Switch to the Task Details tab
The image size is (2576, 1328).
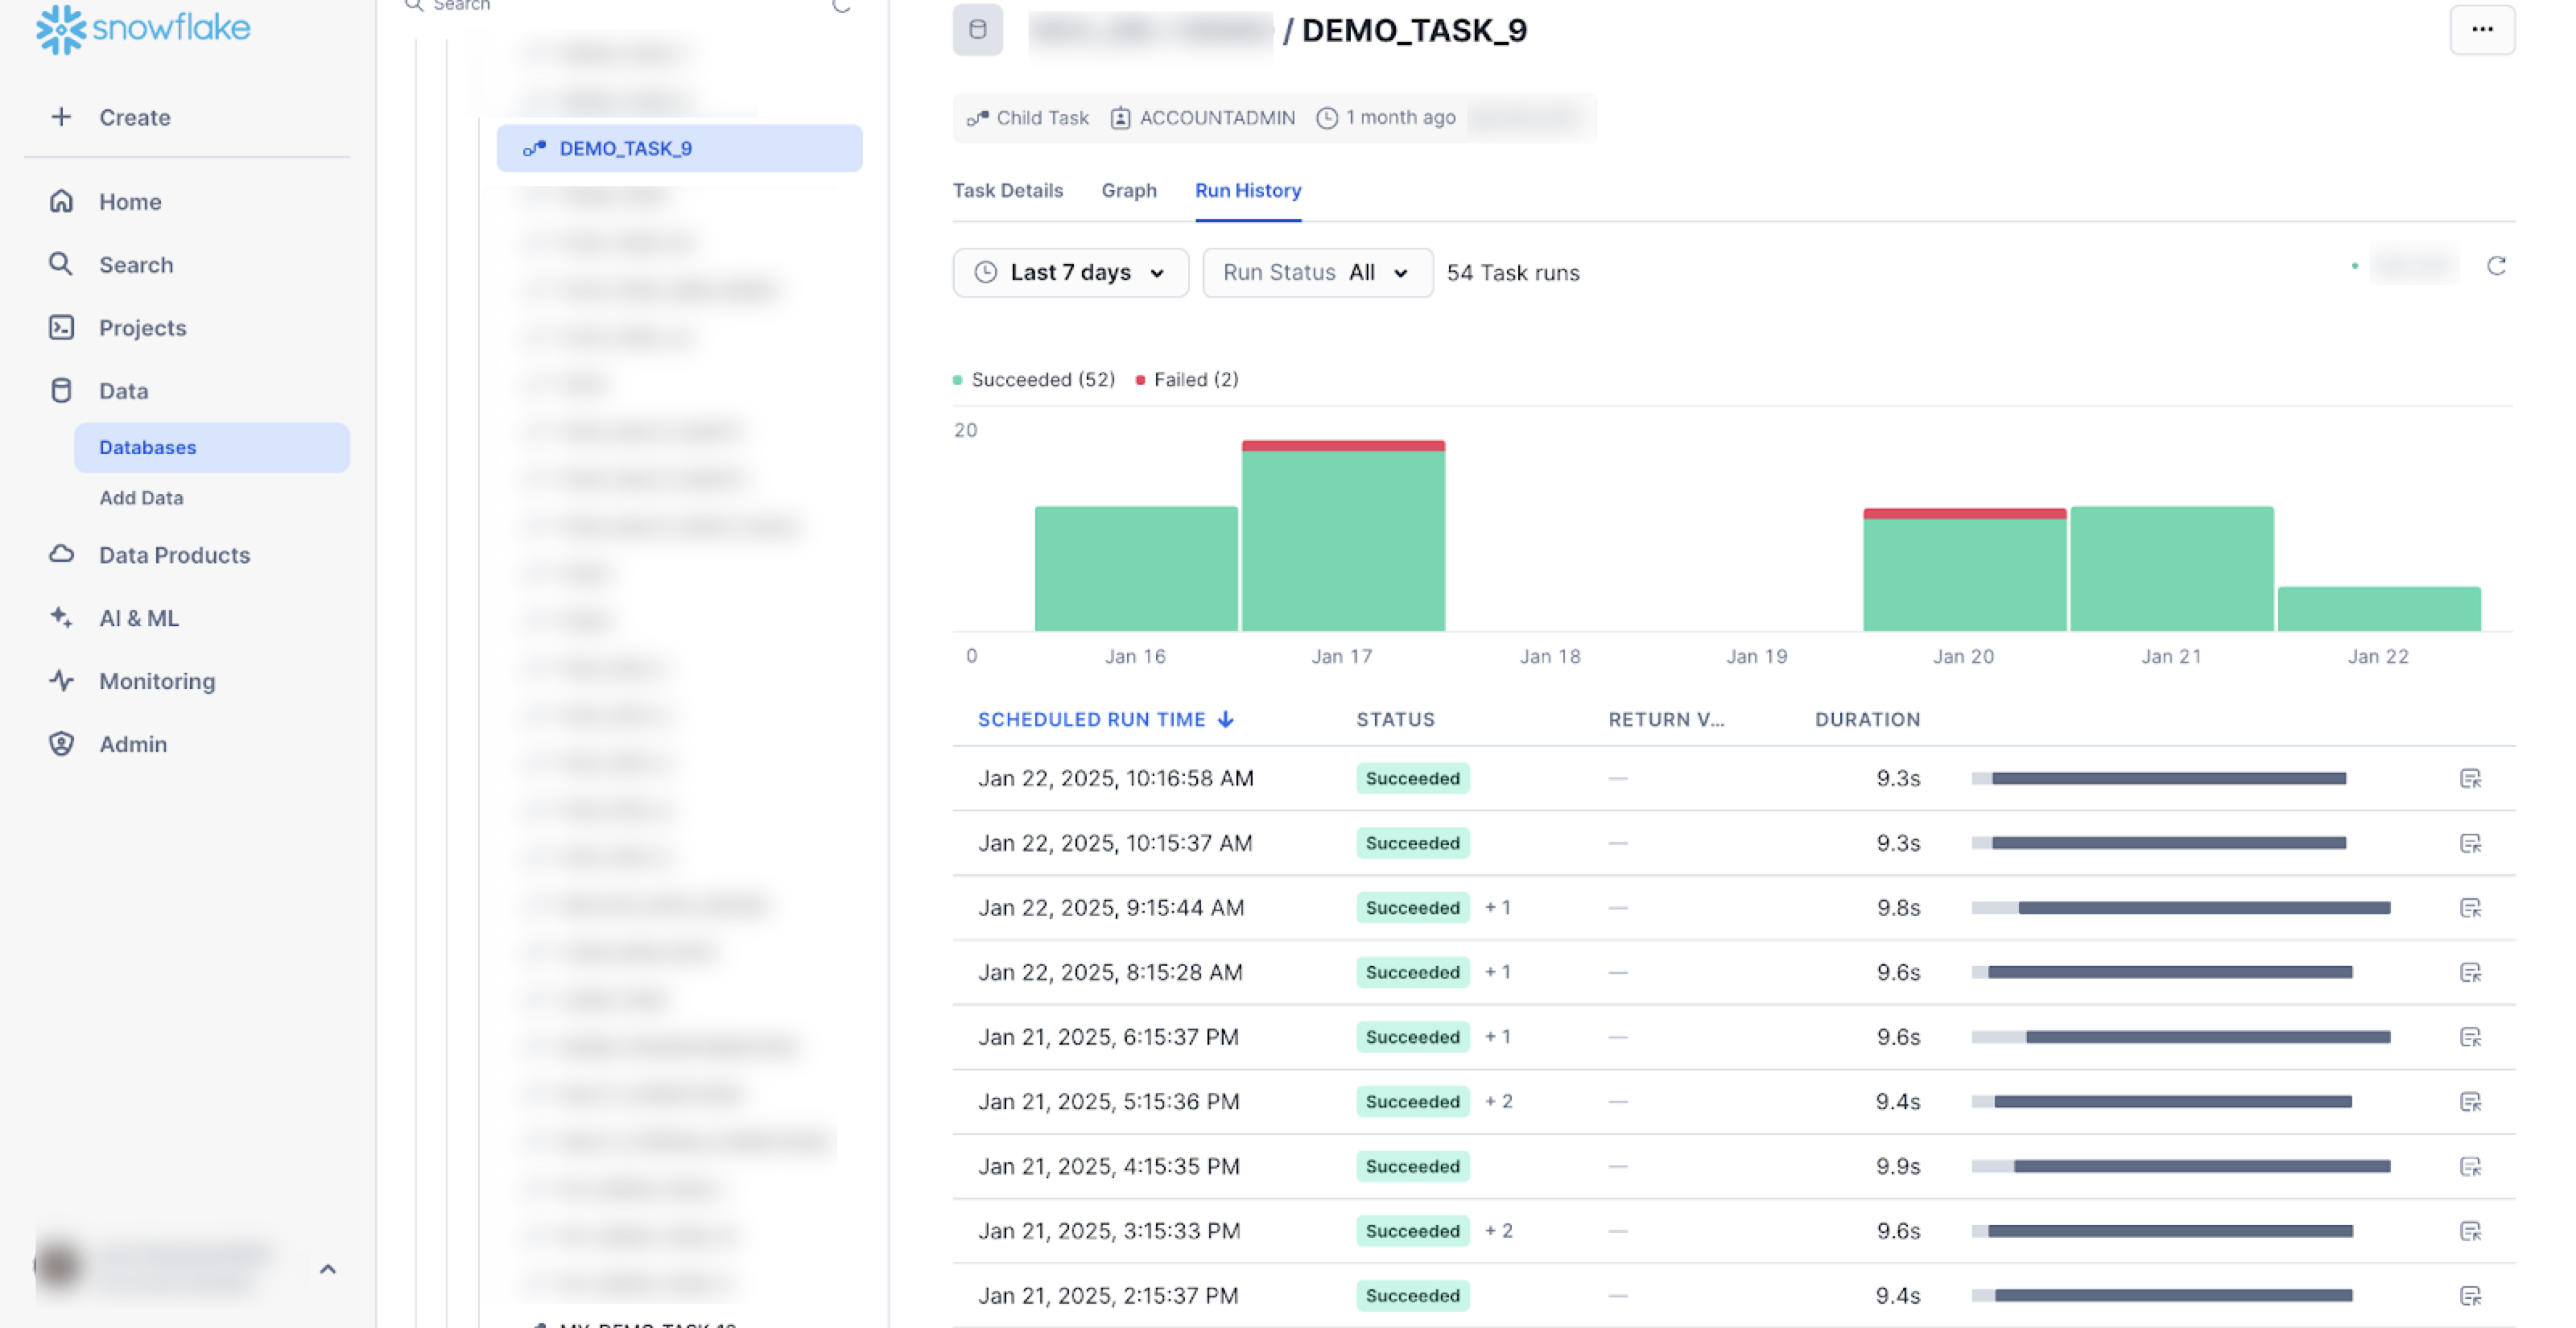[x=1007, y=190]
